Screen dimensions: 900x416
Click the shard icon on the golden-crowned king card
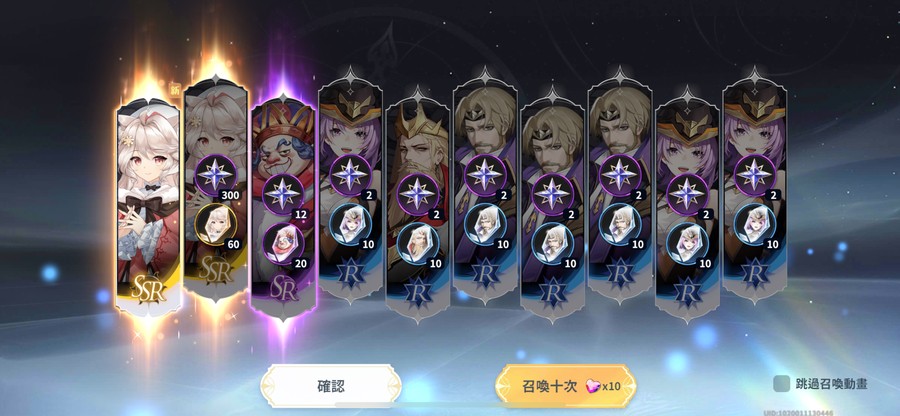coord(417,244)
